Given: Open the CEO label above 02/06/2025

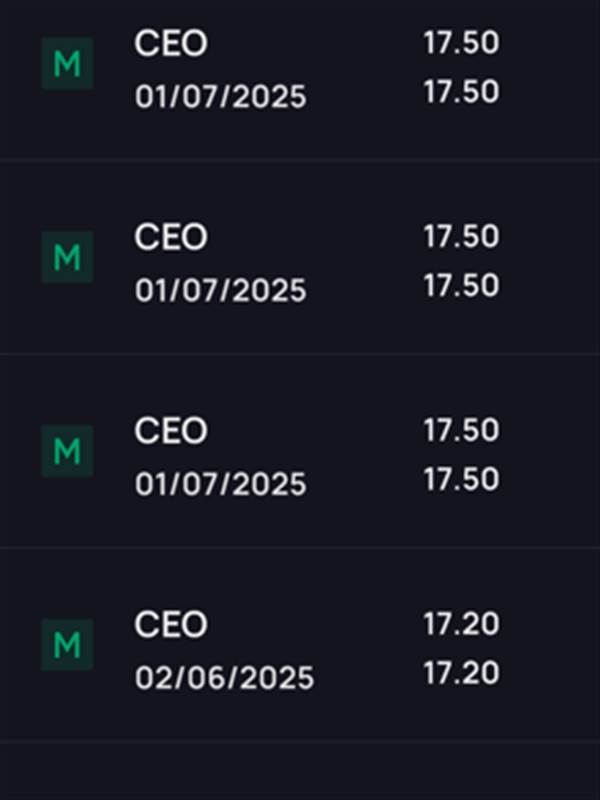Looking at the screenshot, I should click(171, 624).
